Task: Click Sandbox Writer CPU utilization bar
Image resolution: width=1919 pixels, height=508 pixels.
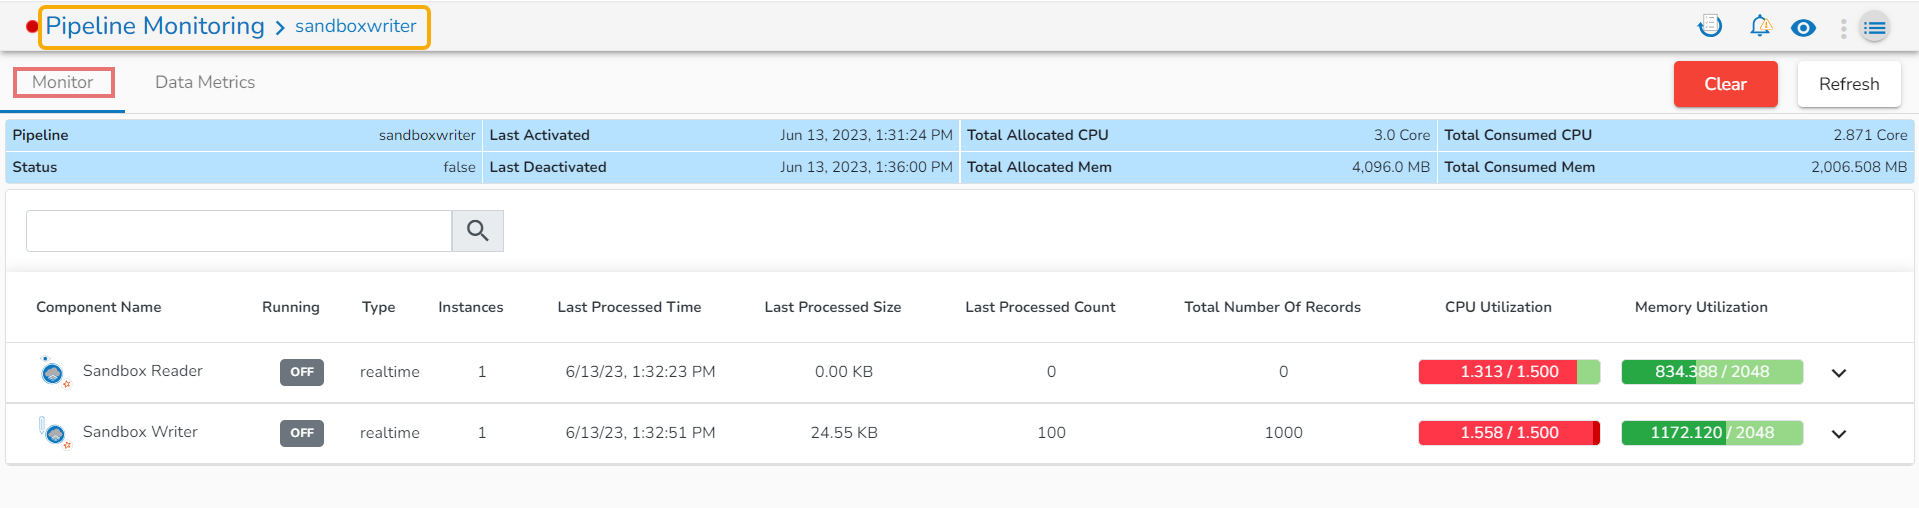Action: (x=1508, y=433)
